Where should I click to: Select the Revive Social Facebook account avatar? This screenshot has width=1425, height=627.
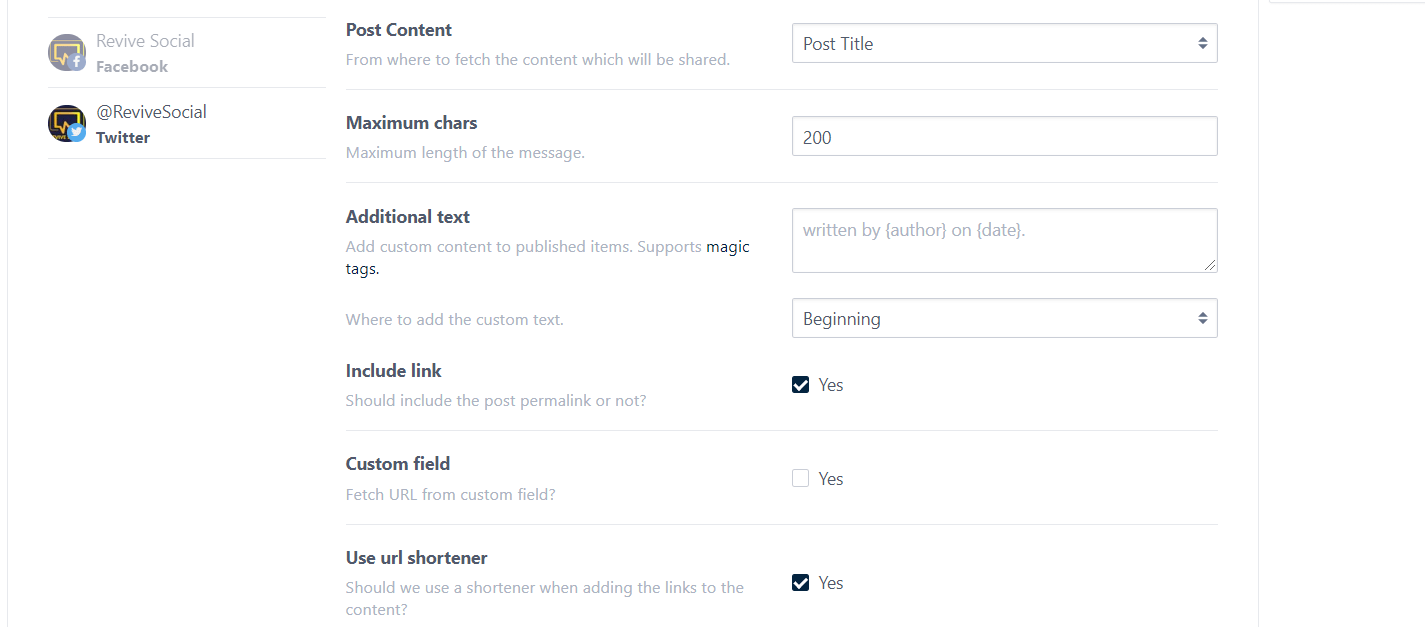pyautogui.click(x=67, y=52)
